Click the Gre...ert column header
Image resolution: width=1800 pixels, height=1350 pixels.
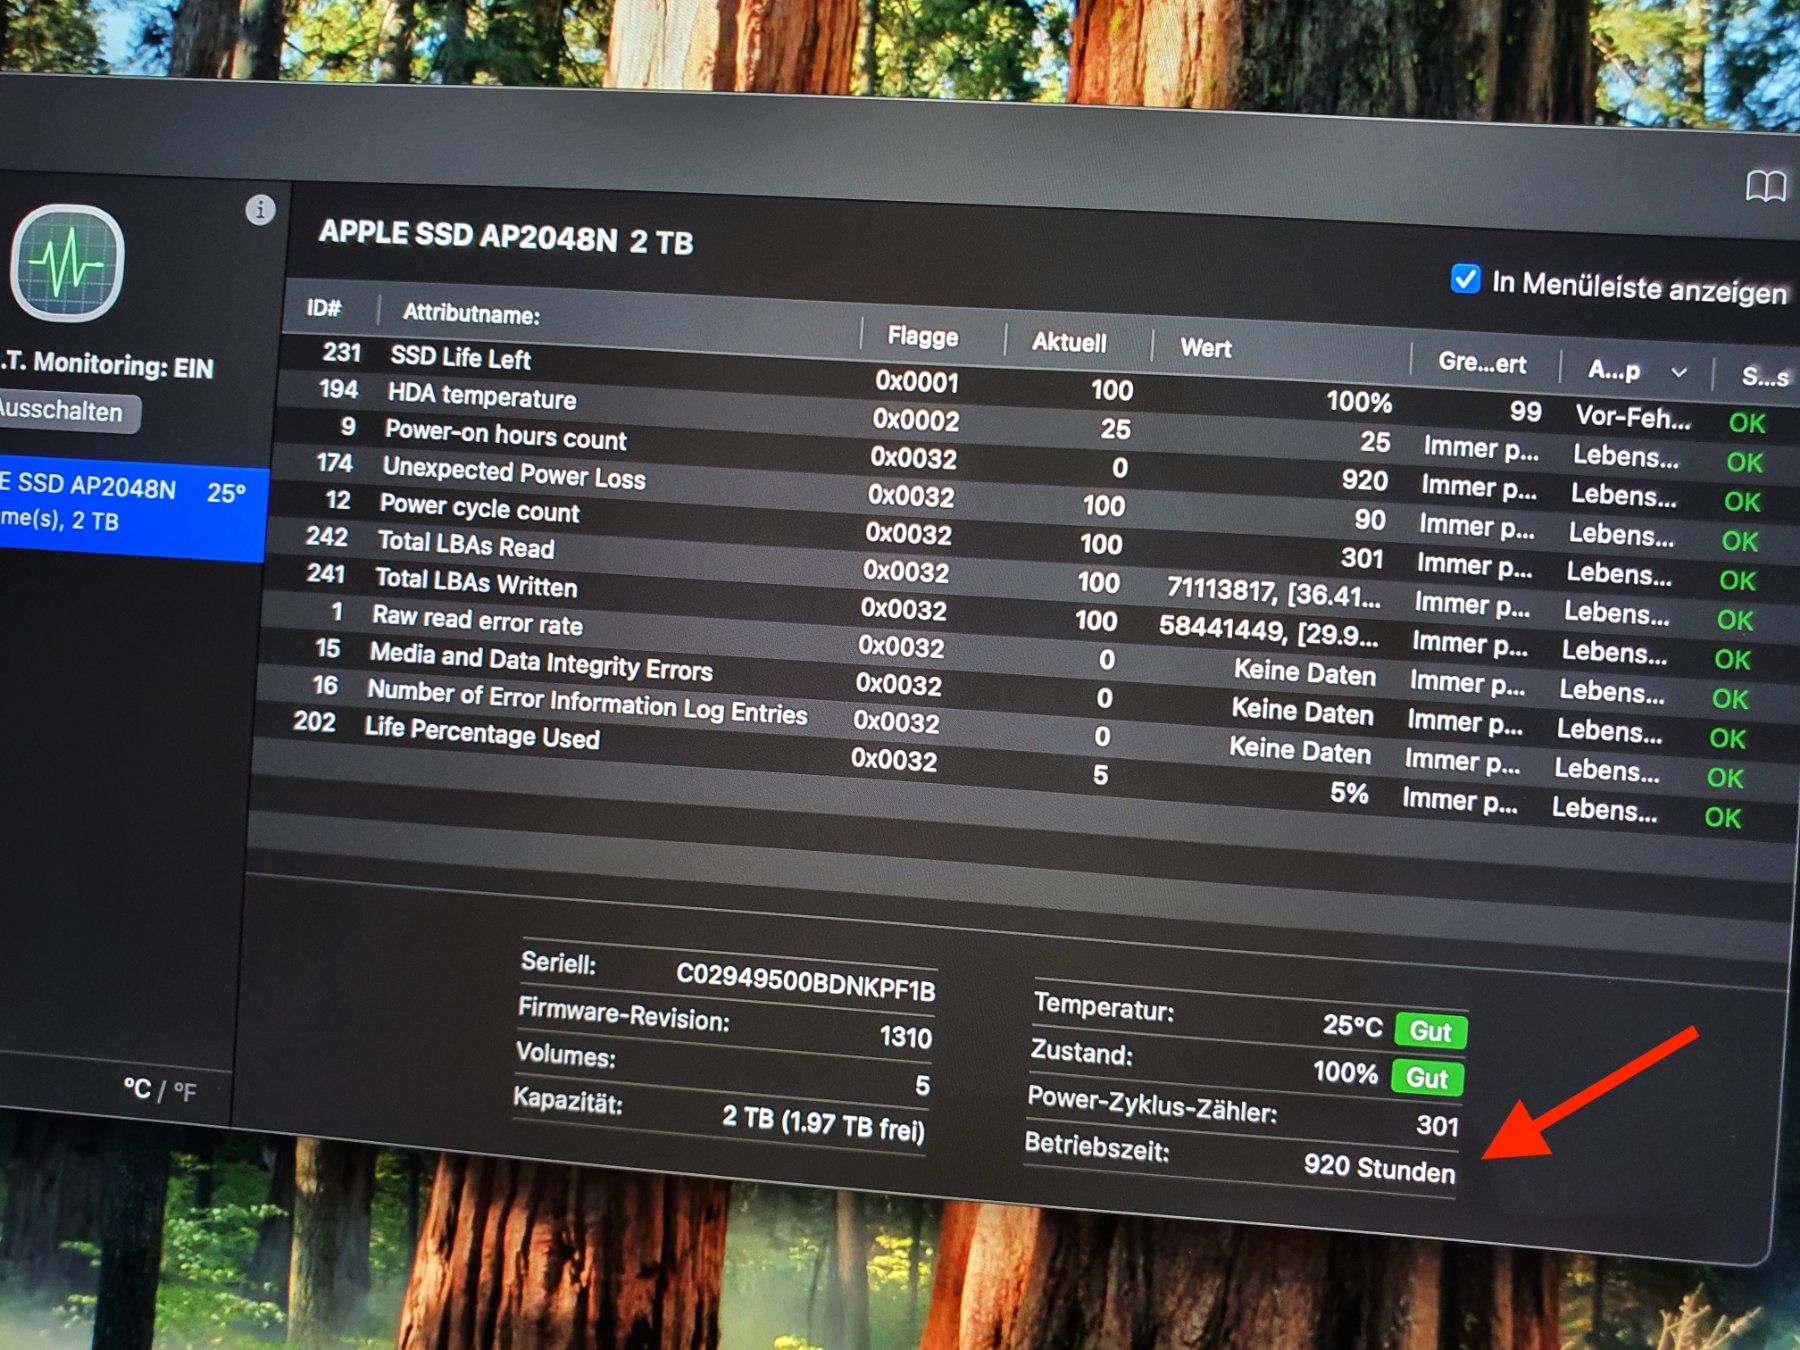(1482, 362)
